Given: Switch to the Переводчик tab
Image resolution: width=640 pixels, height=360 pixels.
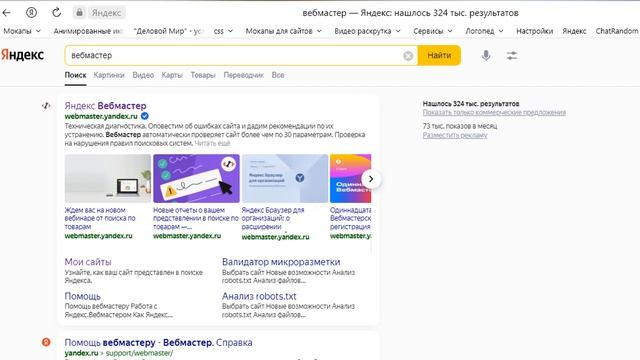Looking at the screenshot, I should pos(243,75).
